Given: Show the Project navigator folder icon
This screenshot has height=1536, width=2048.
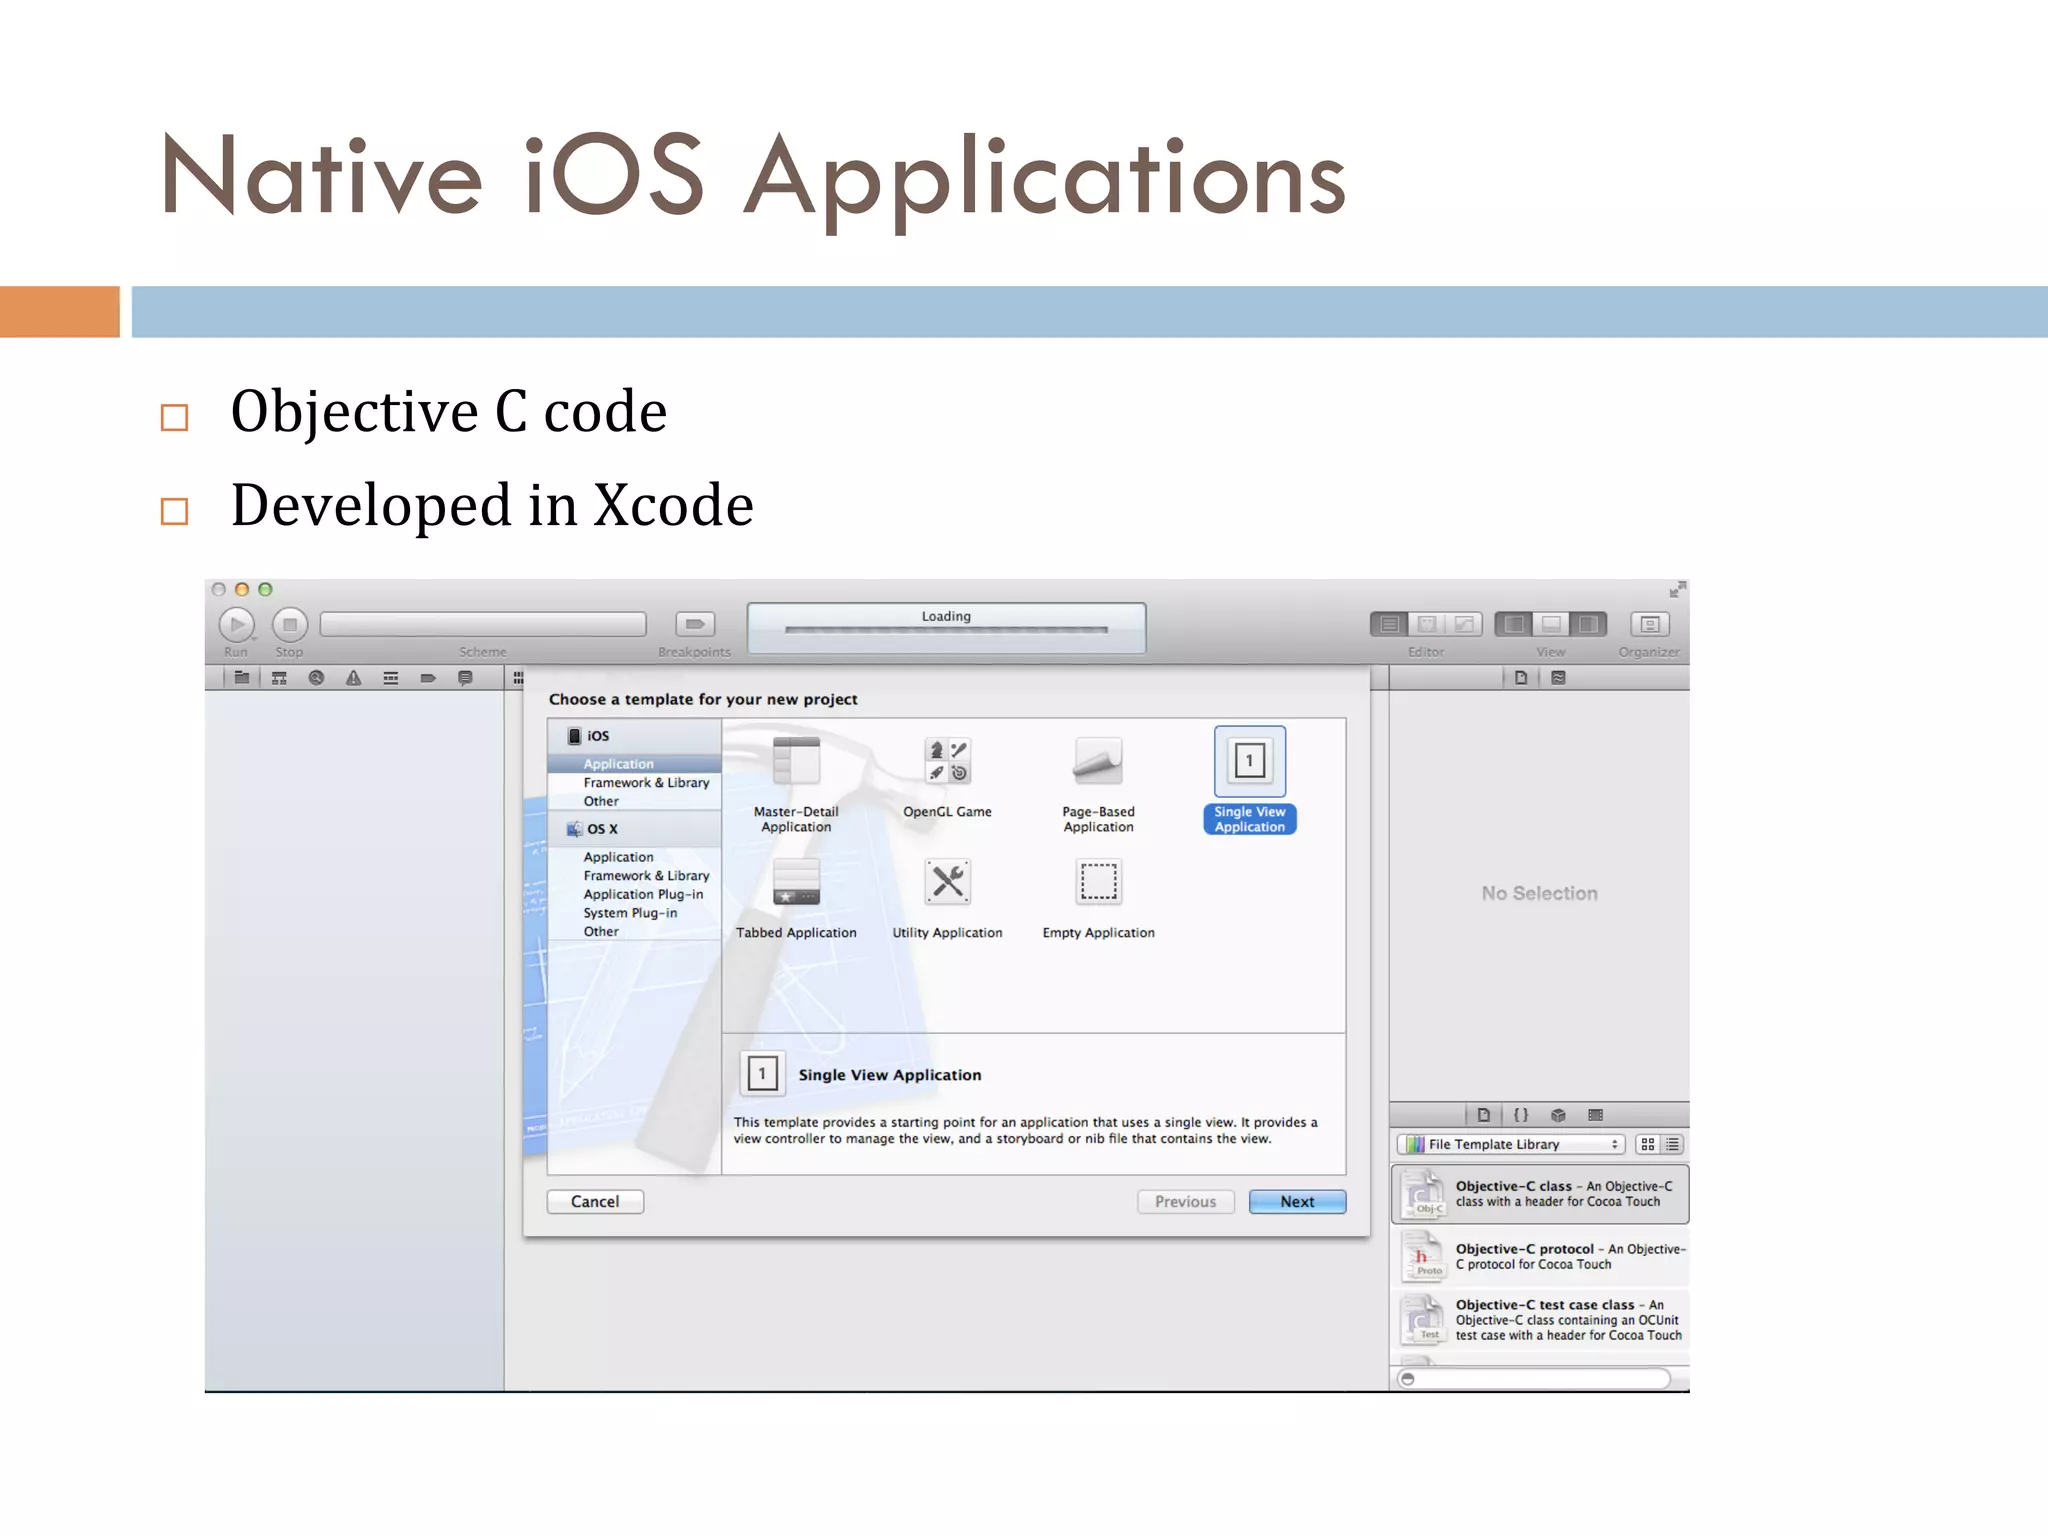Looking at the screenshot, I should tap(242, 678).
